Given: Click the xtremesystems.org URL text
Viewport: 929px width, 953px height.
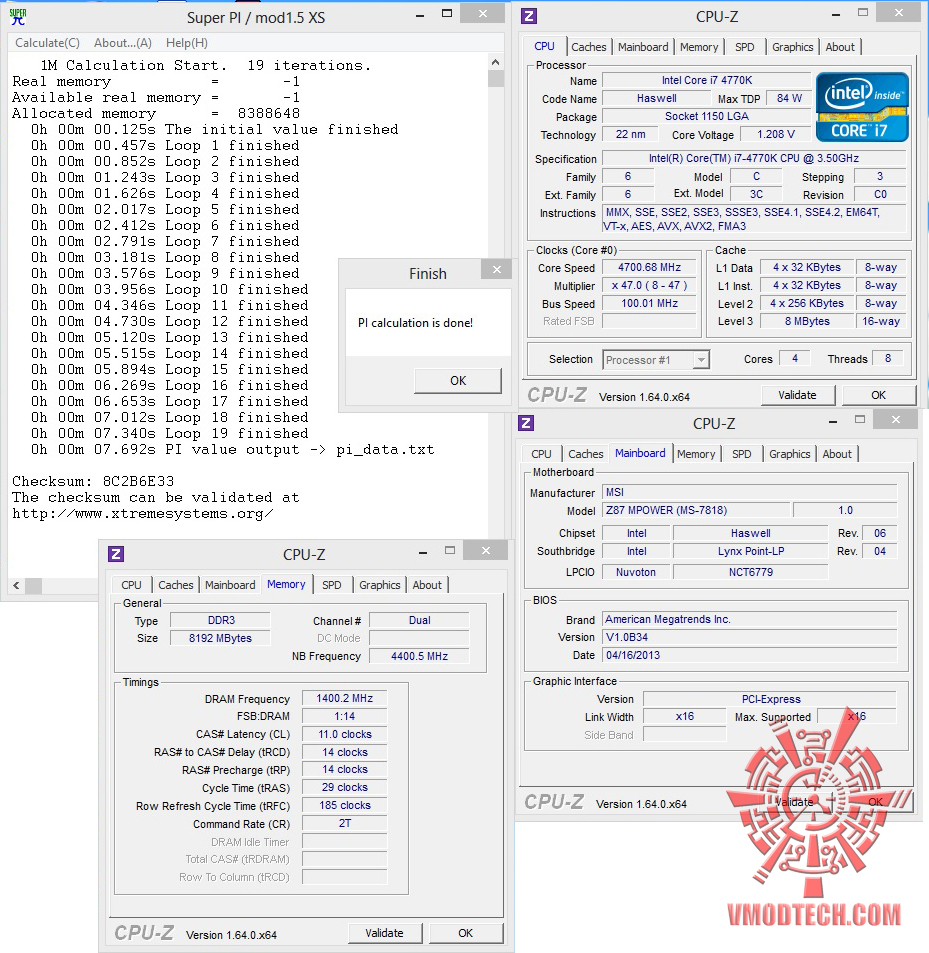Looking at the screenshot, I should pos(143,514).
